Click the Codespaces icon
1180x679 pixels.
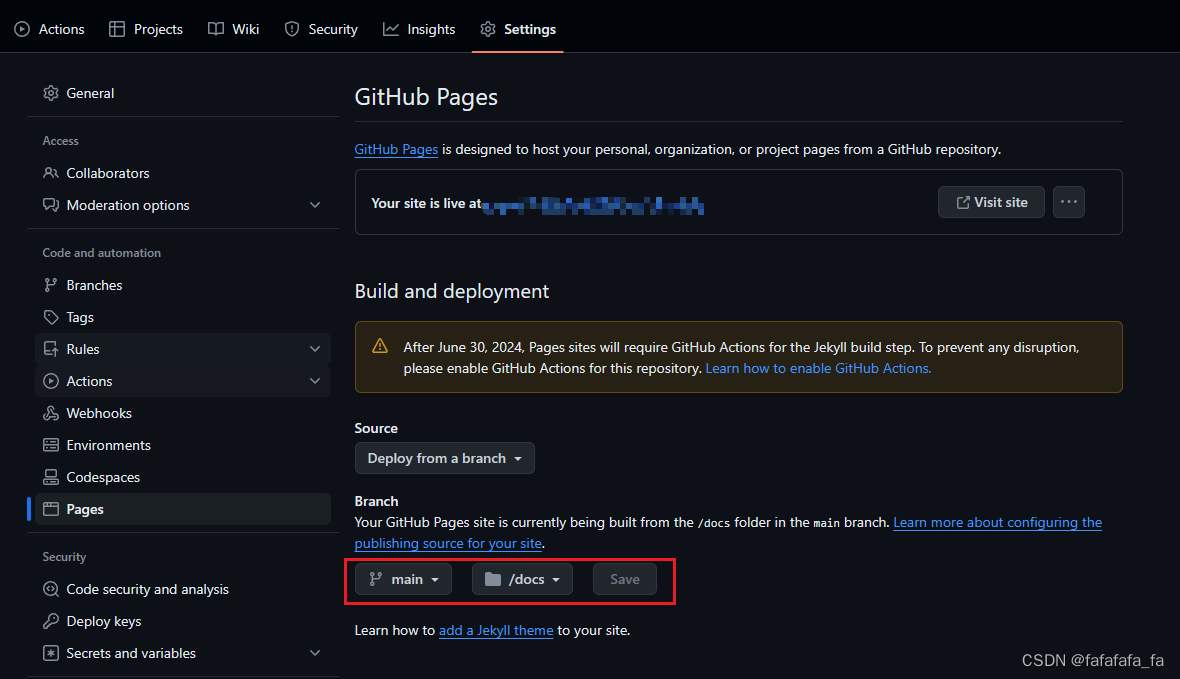click(x=50, y=477)
